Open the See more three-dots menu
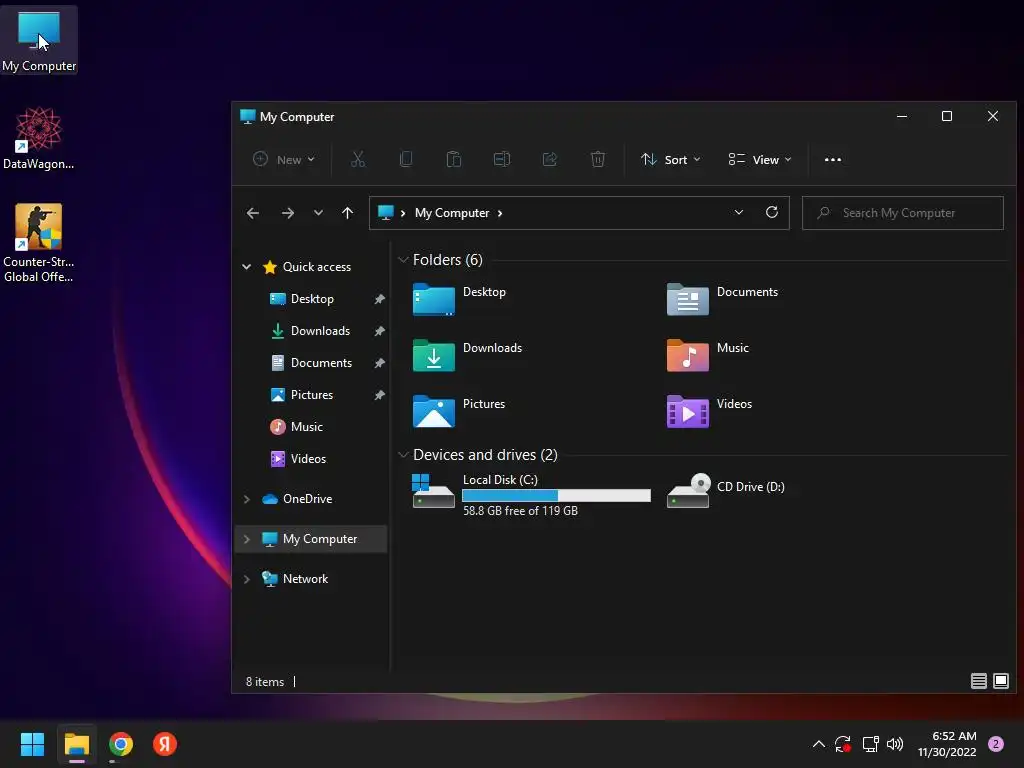Image resolution: width=1024 pixels, height=768 pixels. point(833,159)
